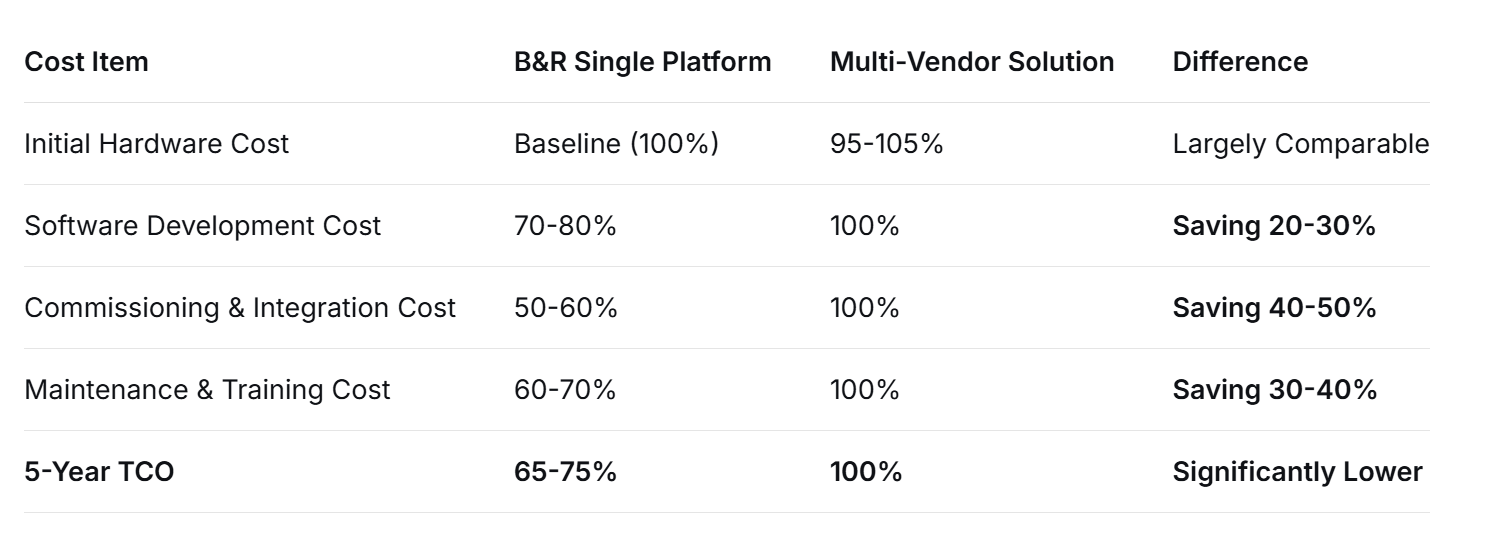This screenshot has height=538, width=1512.
Task: Click the Software Development Cost label
Action: (202, 226)
